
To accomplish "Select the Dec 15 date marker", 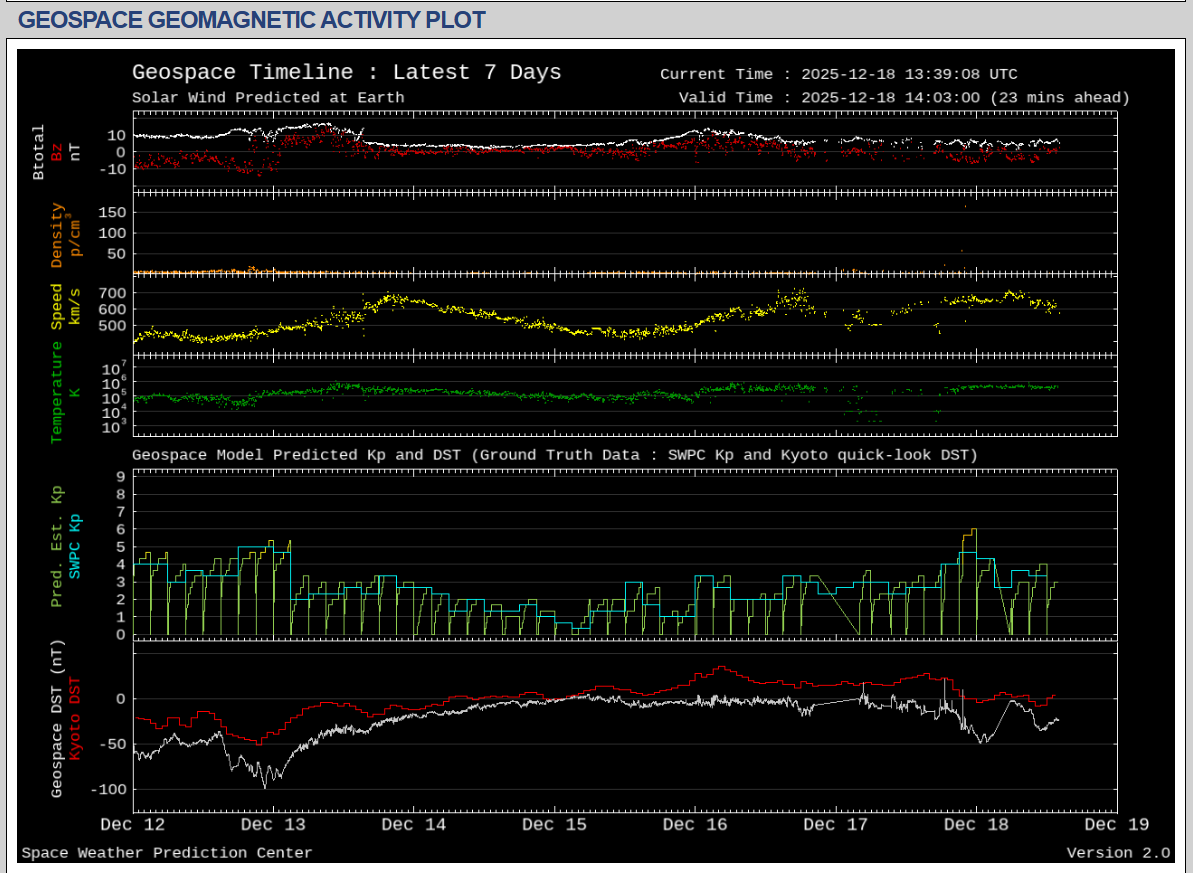I will pyautogui.click(x=554, y=825).
